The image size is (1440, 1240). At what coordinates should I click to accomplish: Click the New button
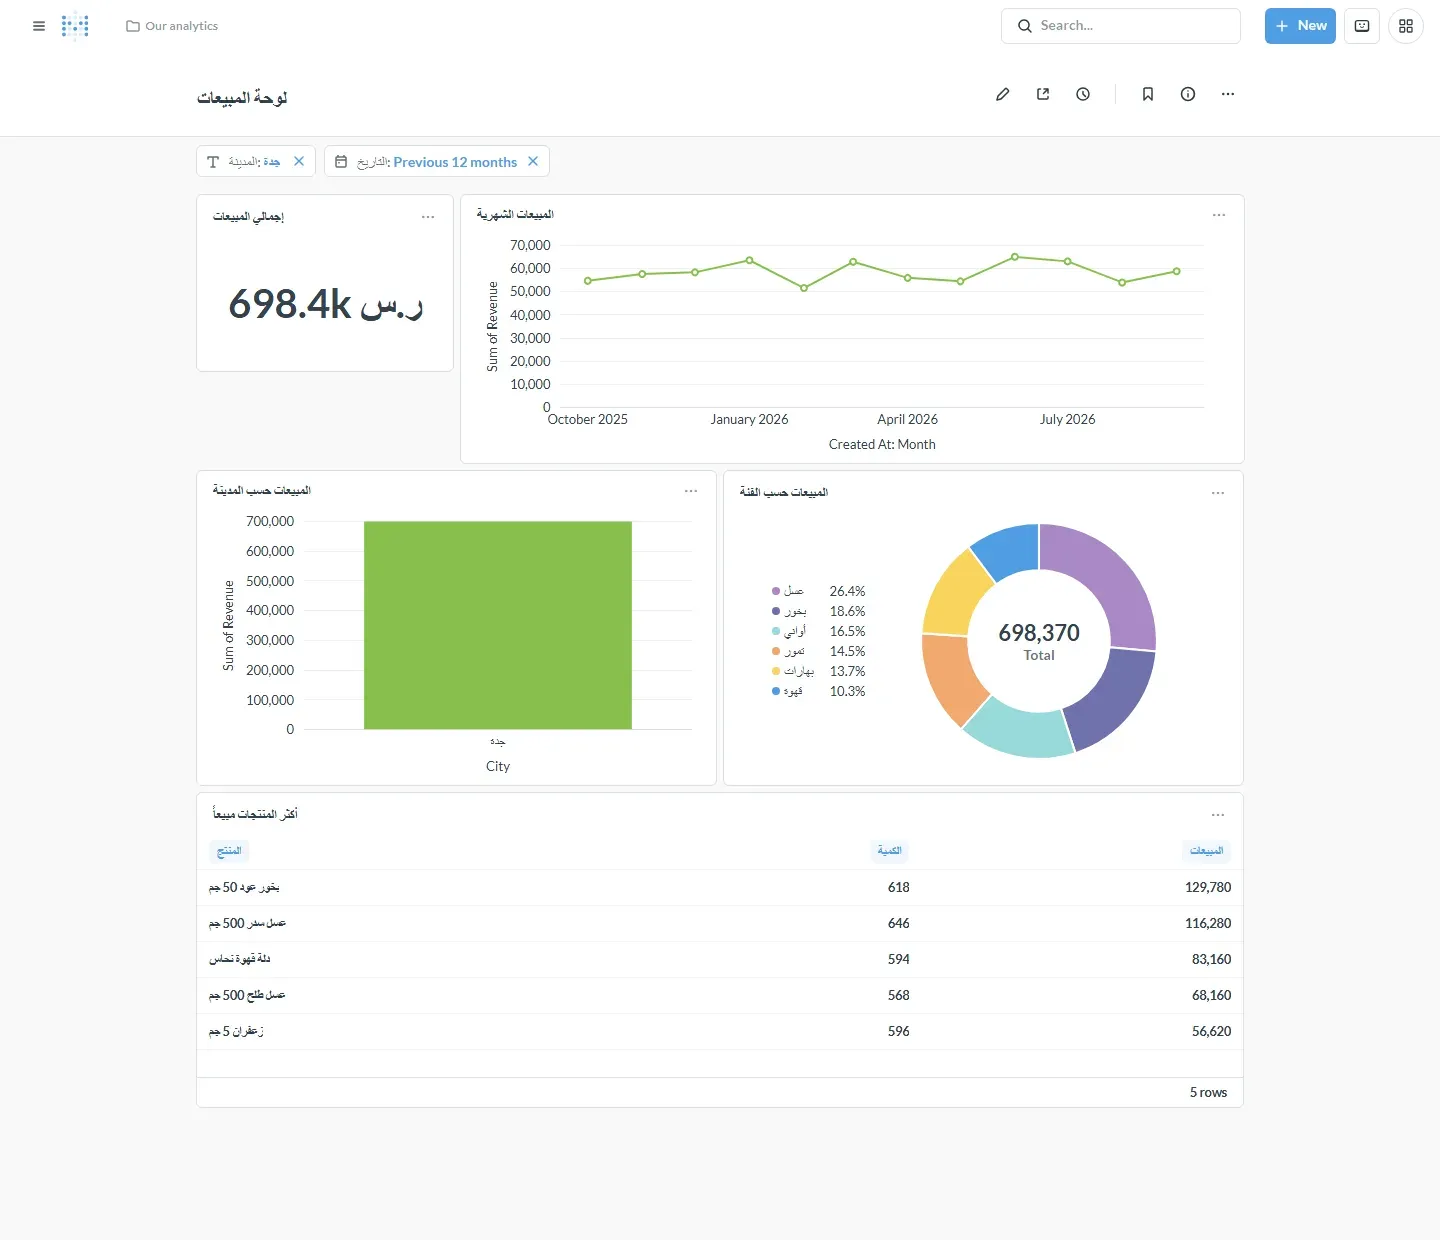[x=1300, y=26]
